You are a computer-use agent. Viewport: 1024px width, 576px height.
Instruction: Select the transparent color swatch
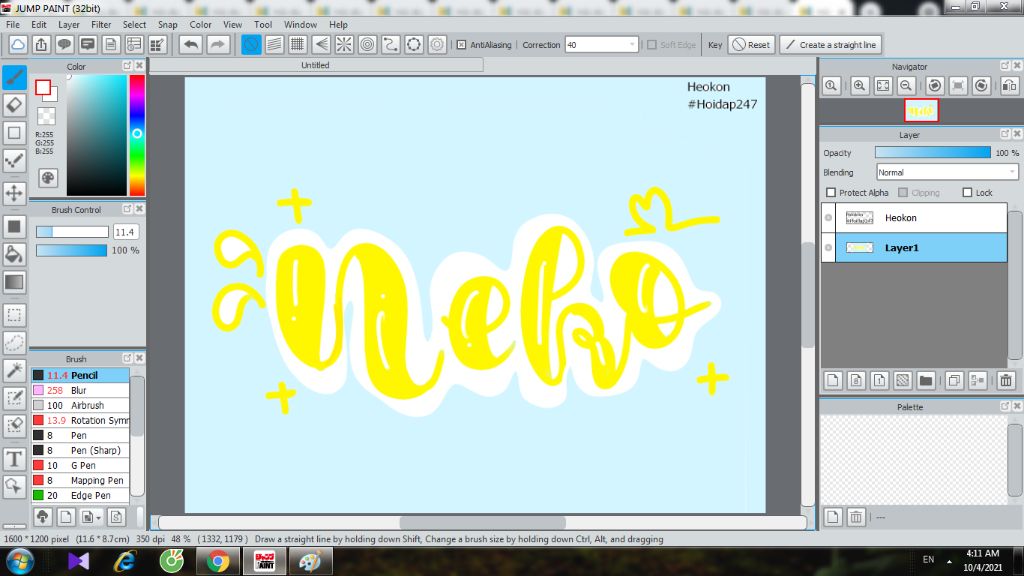coord(46,116)
